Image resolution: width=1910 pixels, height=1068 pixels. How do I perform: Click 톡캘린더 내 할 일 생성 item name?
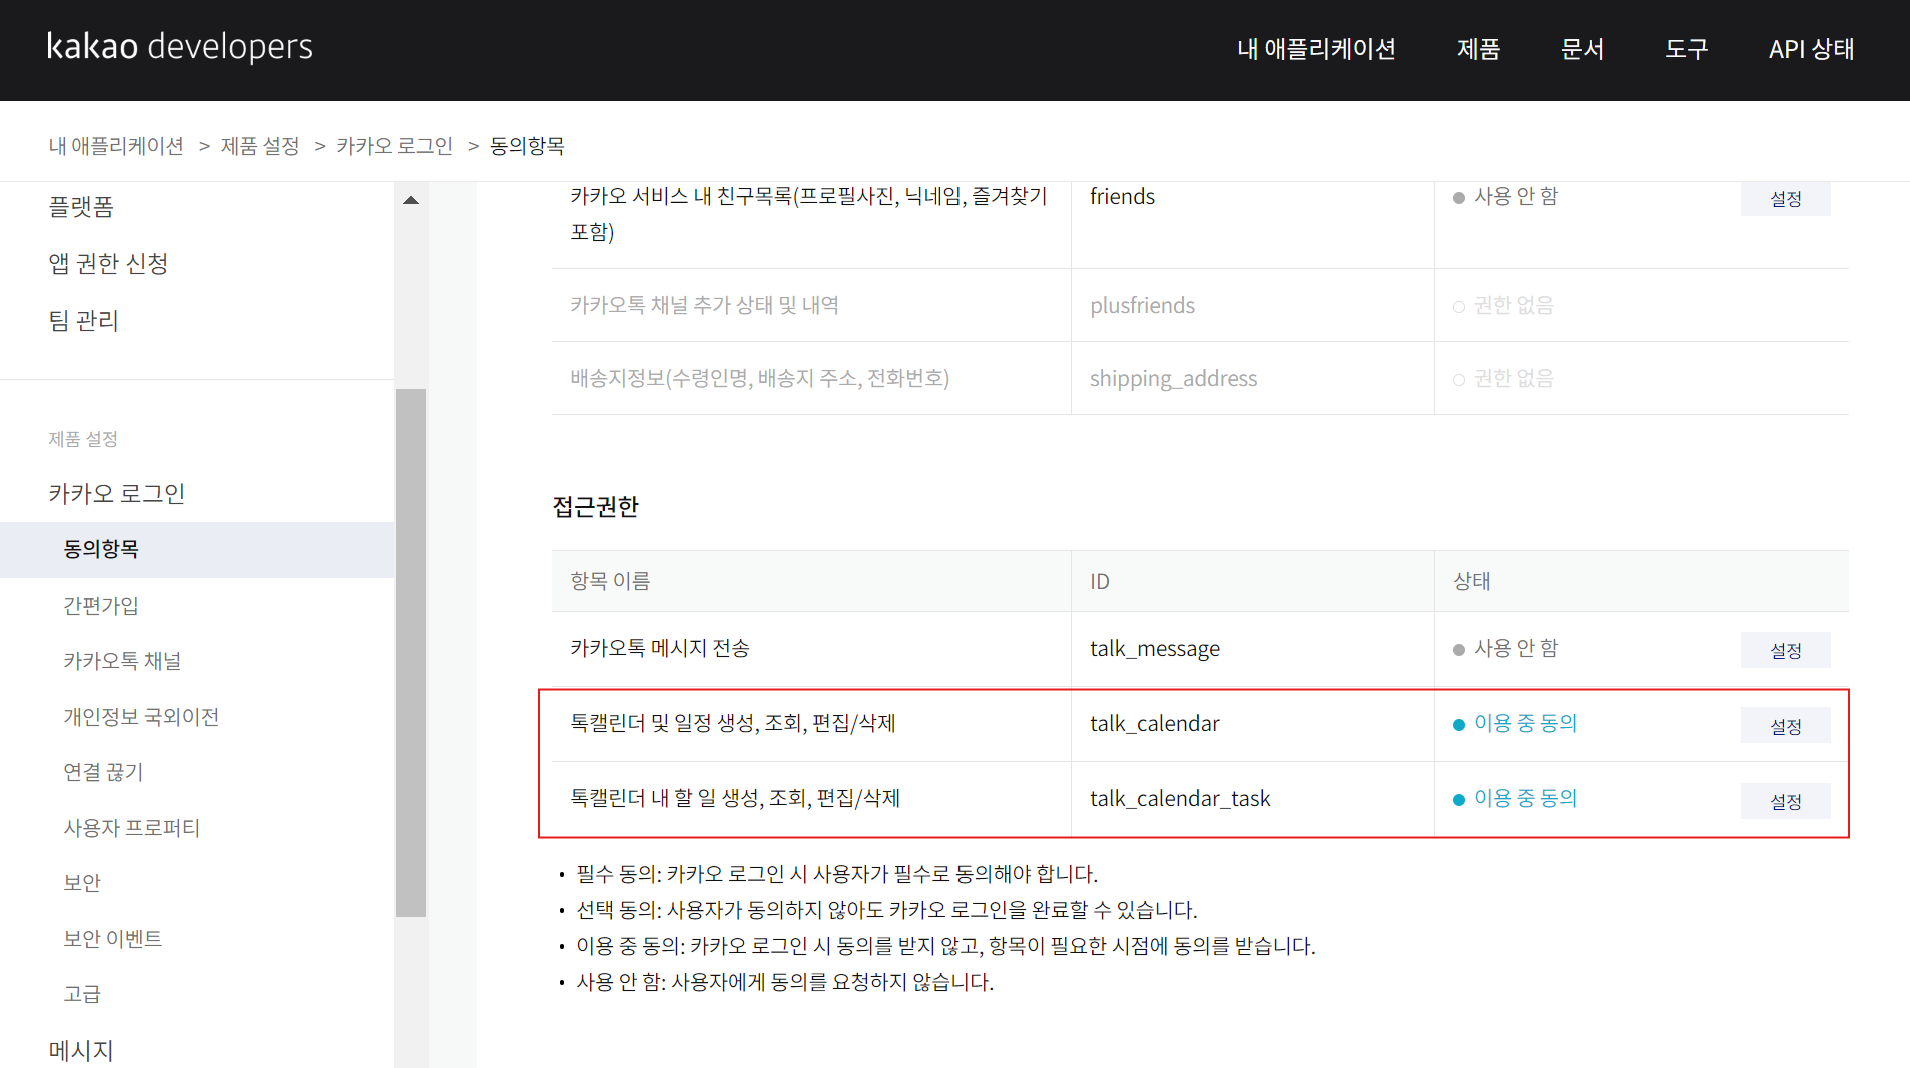coord(735,799)
